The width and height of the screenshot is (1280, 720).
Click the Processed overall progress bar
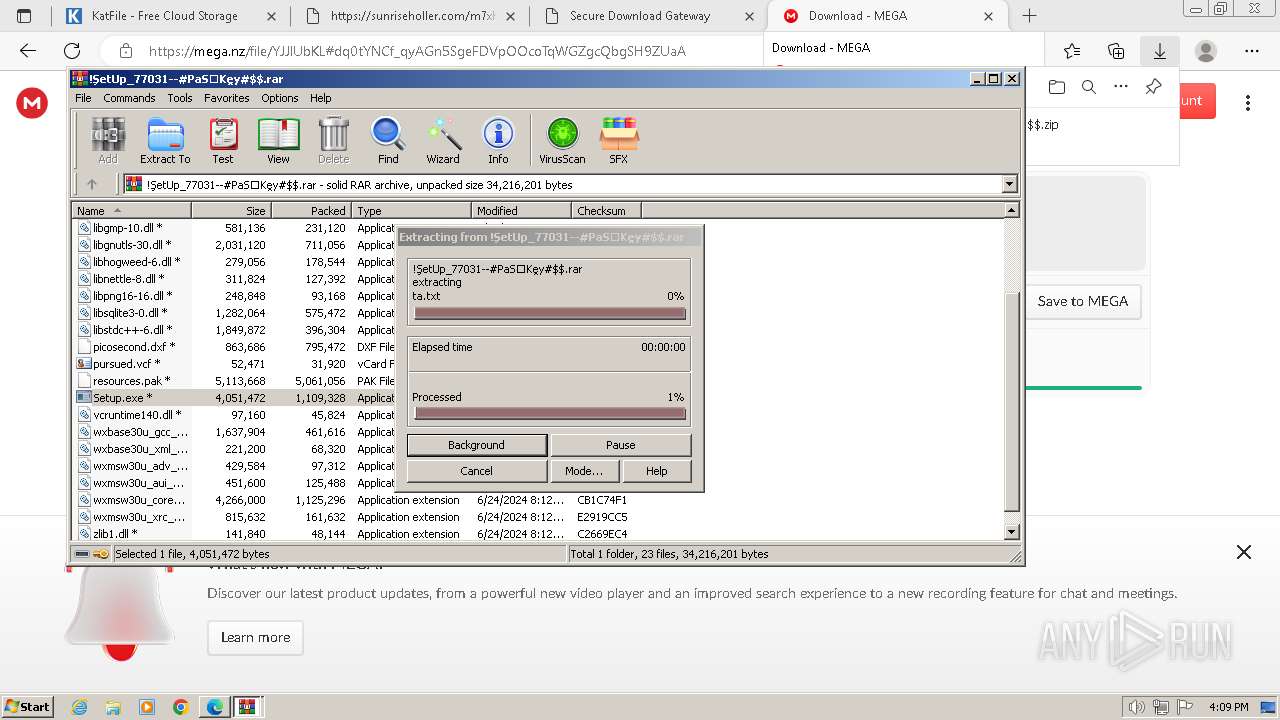549,413
